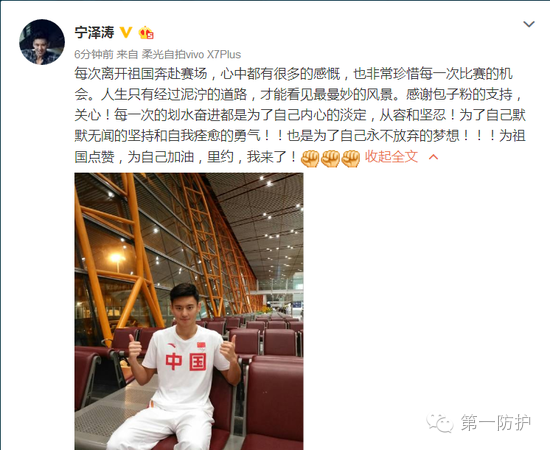Image resolution: width=550 pixels, height=450 pixels.
Task: Open the 6分钟前 timestamp link
Action: tap(94, 54)
